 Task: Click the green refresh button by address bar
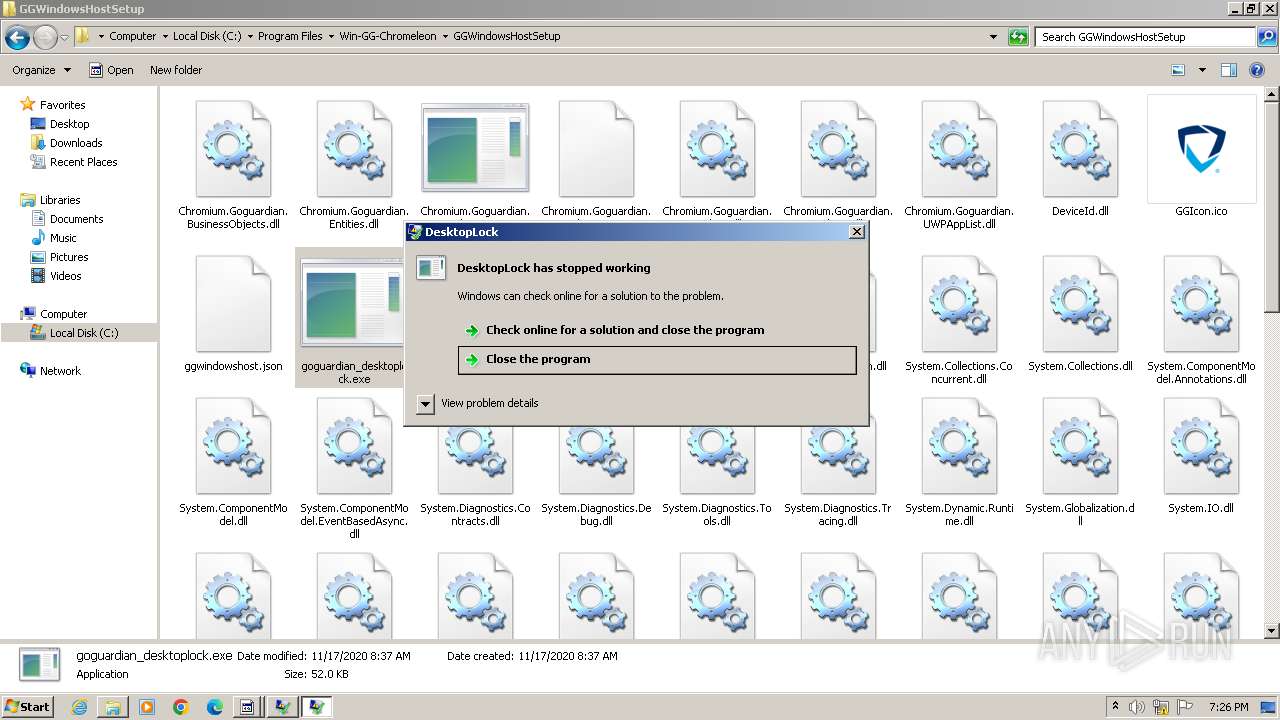point(1018,37)
